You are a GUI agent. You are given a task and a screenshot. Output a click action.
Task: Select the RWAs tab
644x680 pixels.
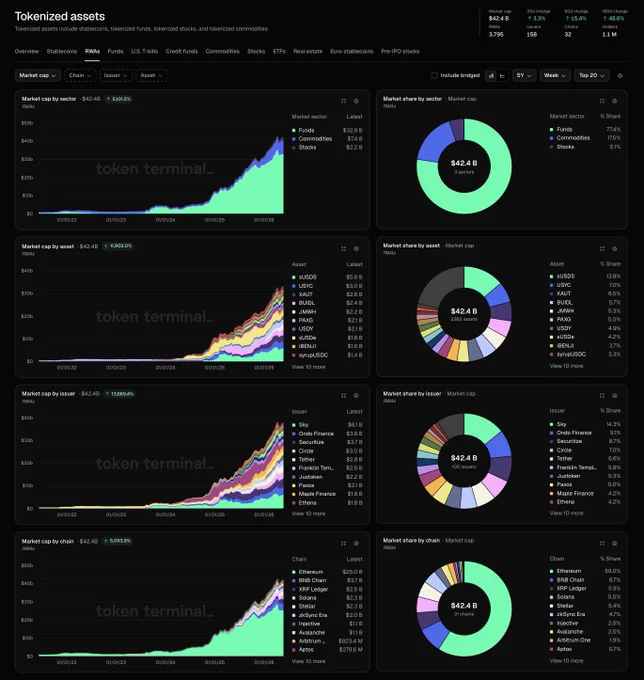92,51
